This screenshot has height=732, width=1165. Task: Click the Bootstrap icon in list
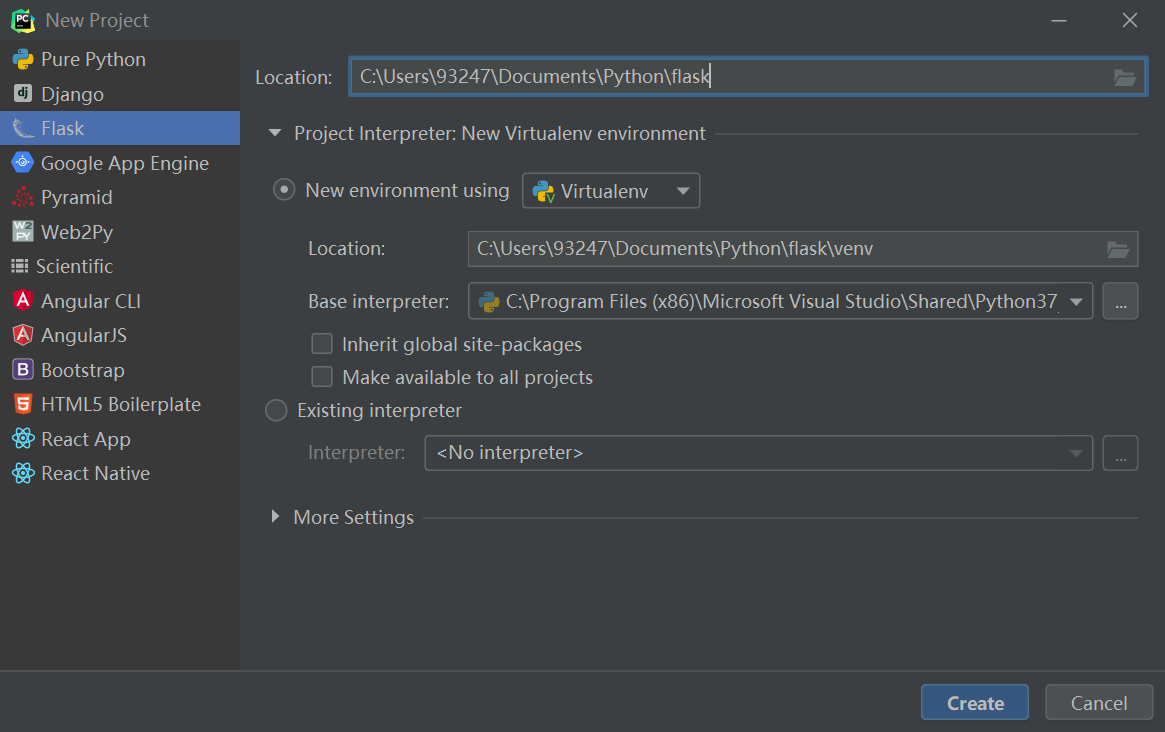pos(22,370)
